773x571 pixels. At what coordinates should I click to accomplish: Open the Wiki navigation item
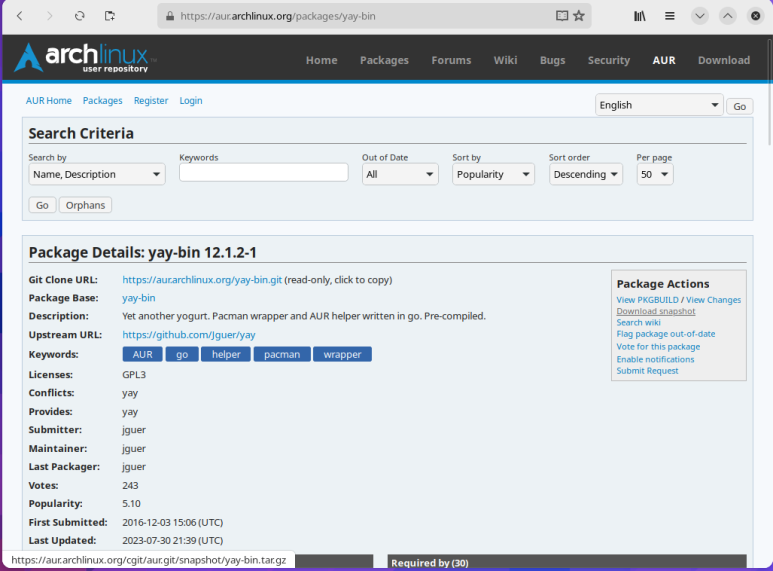[505, 60]
